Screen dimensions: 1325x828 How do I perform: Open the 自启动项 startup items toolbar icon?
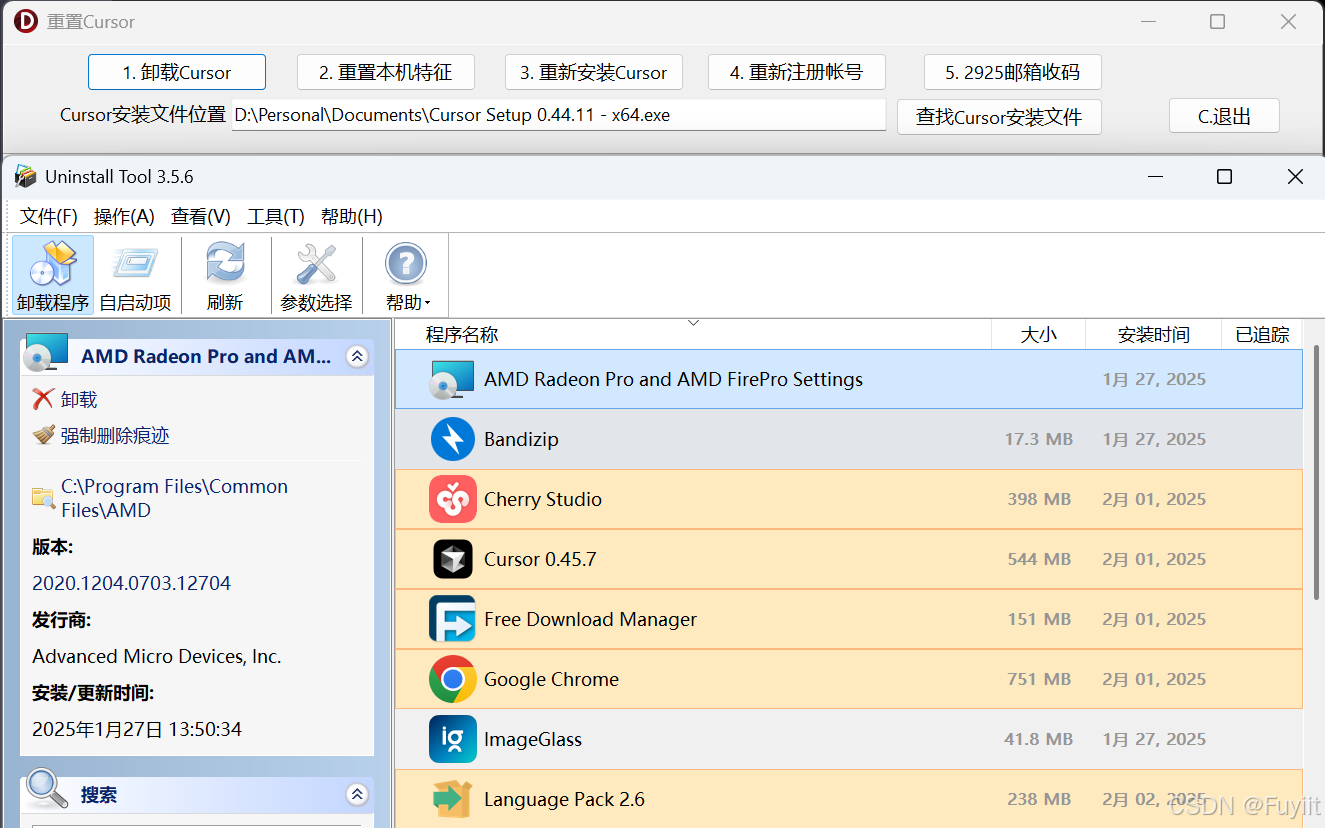click(135, 275)
